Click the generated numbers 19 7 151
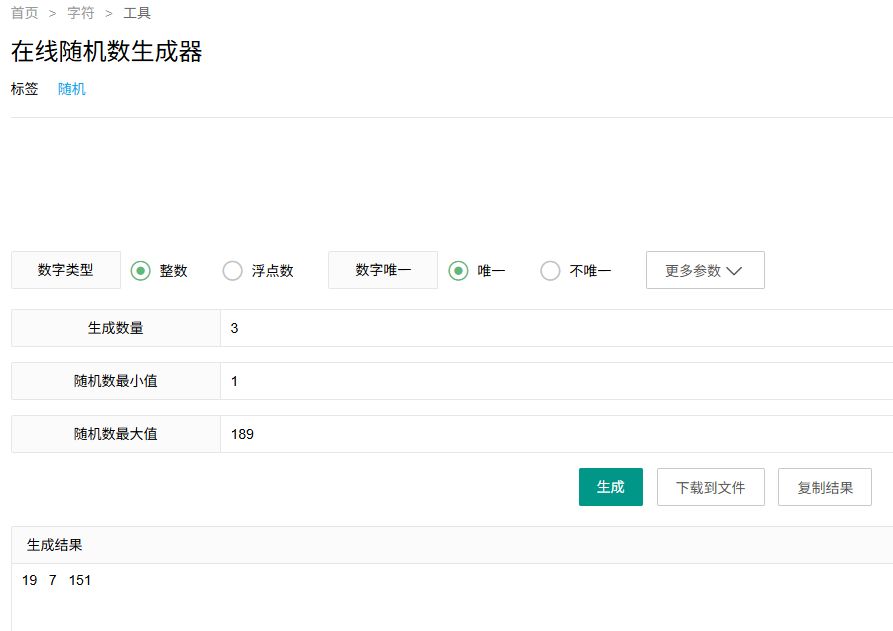 click(x=56, y=580)
